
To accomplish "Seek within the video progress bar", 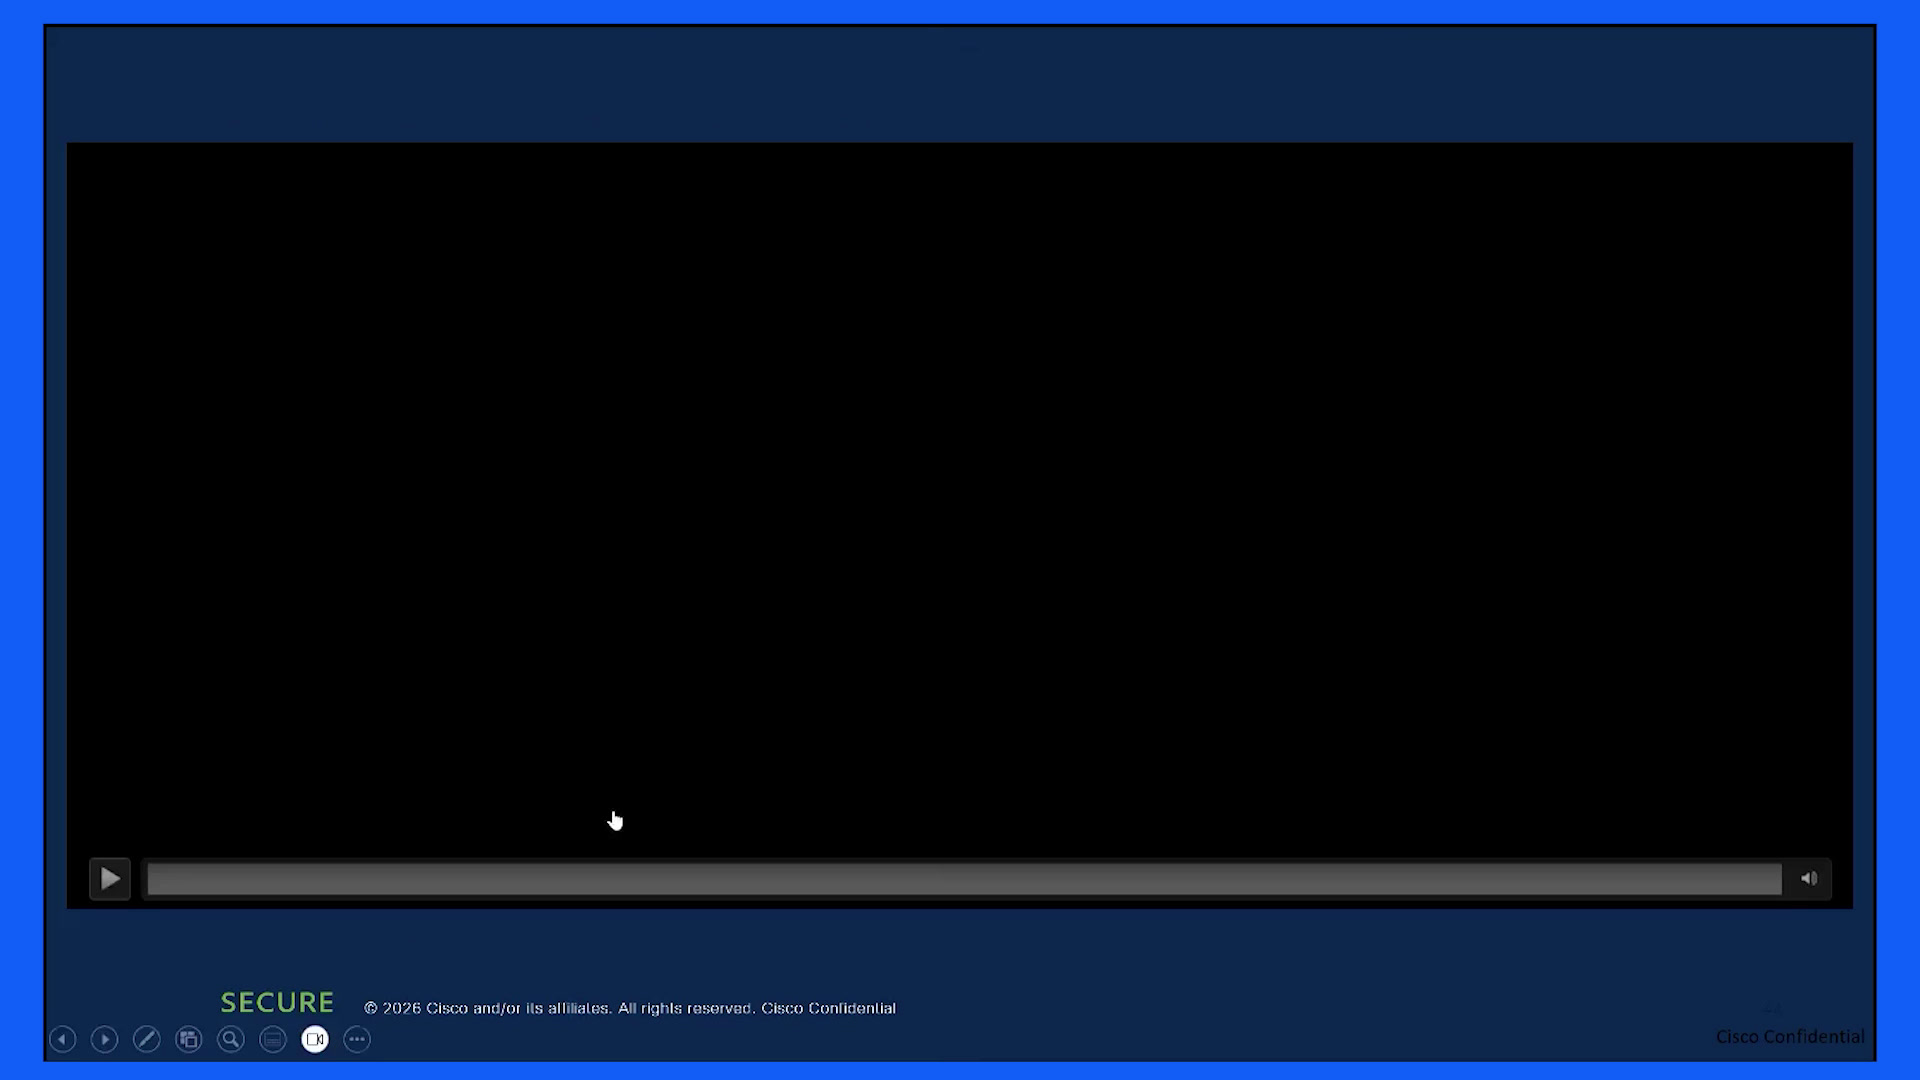I will [x=964, y=879].
